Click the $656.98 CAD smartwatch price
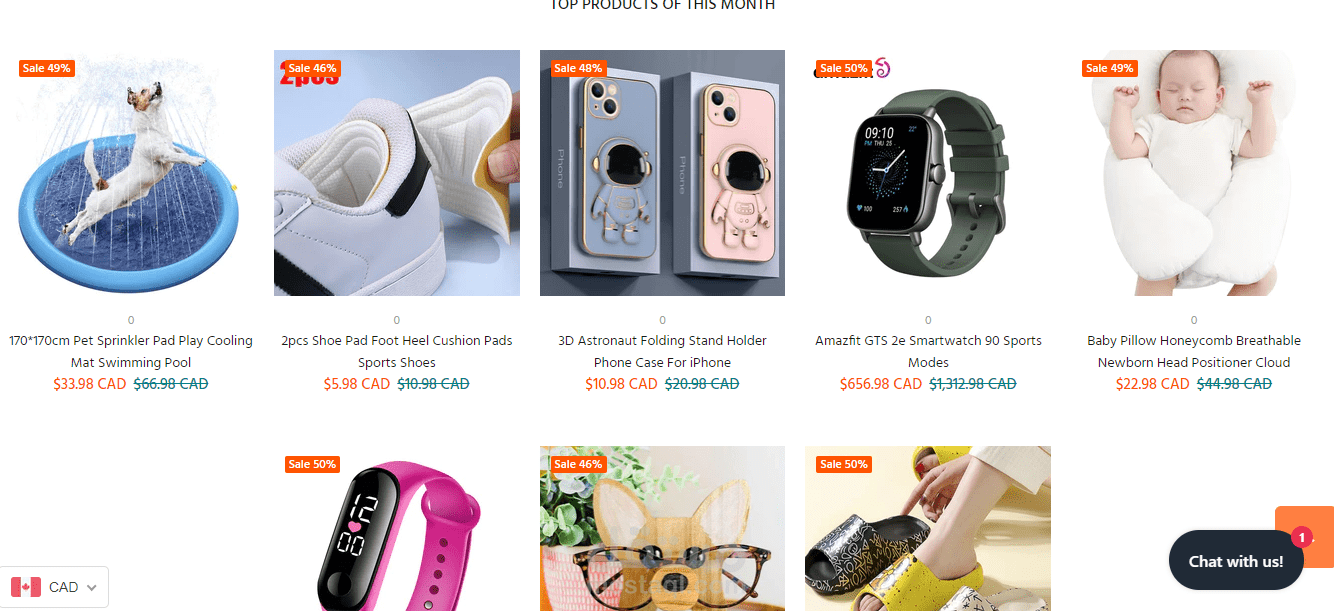This screenshot has height=611, width=1334. (x=881, y=384)
